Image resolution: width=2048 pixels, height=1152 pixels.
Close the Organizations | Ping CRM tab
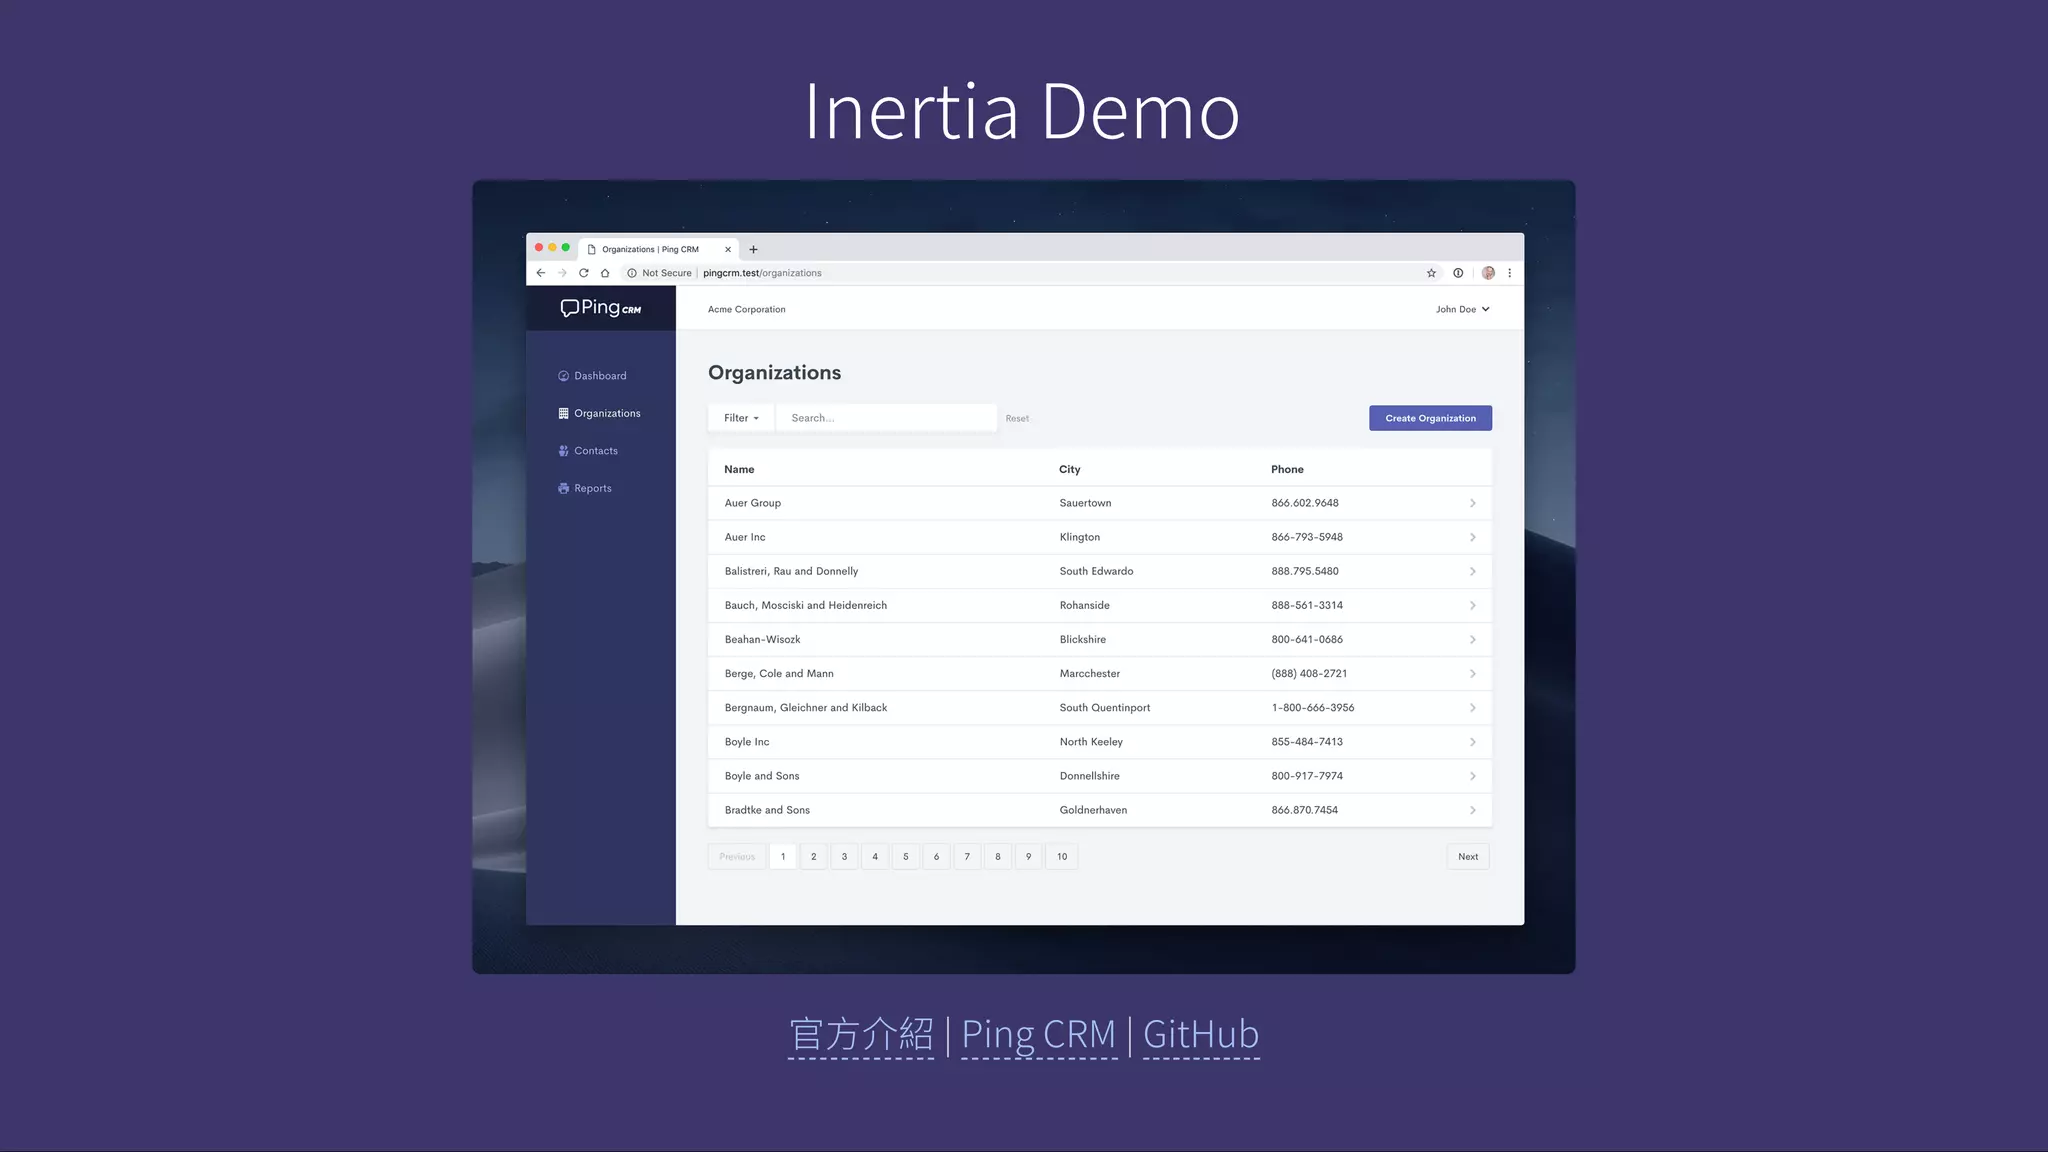click(x=728, y=250)
